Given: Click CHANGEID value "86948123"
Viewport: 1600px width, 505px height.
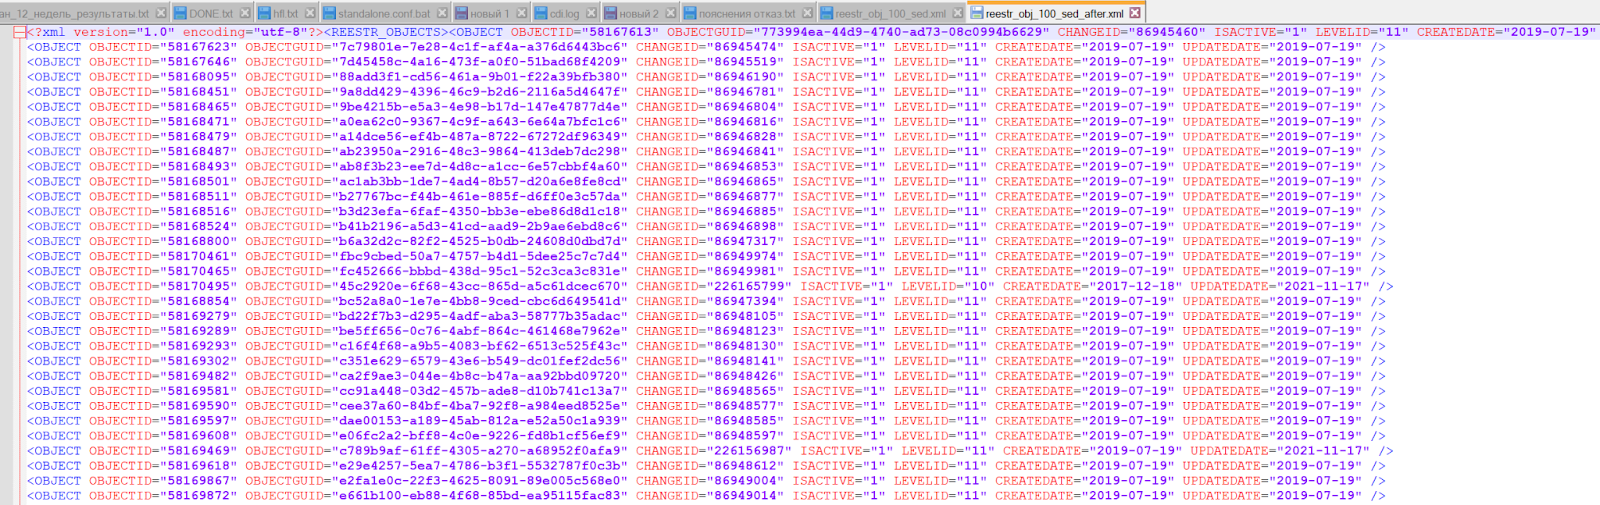Looking at the screenshot, I should point(747,332).
